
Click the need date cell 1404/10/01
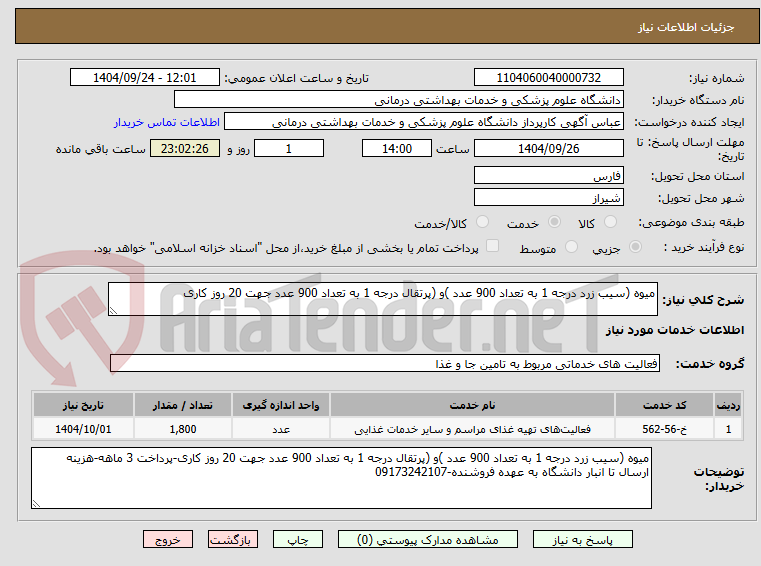click(x=83, y=429)
